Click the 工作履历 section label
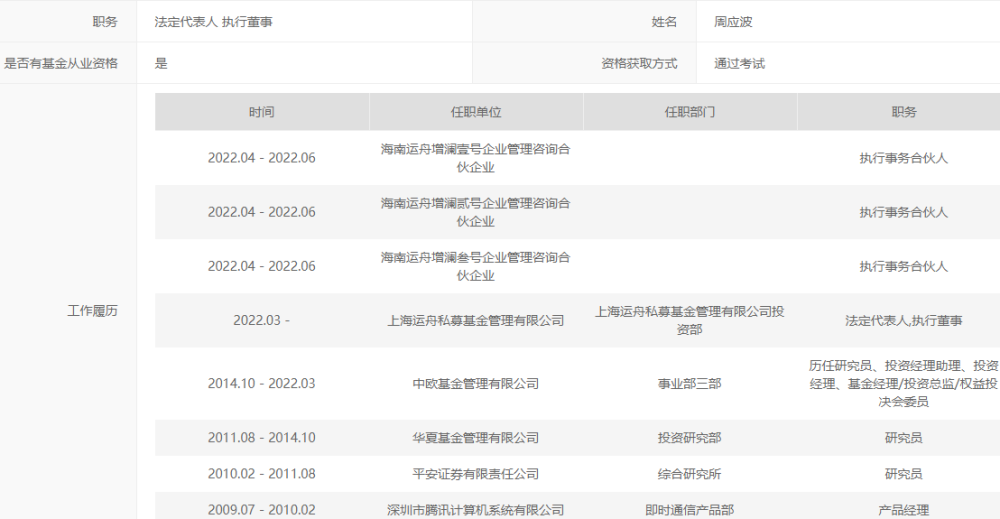 [92, 311]
